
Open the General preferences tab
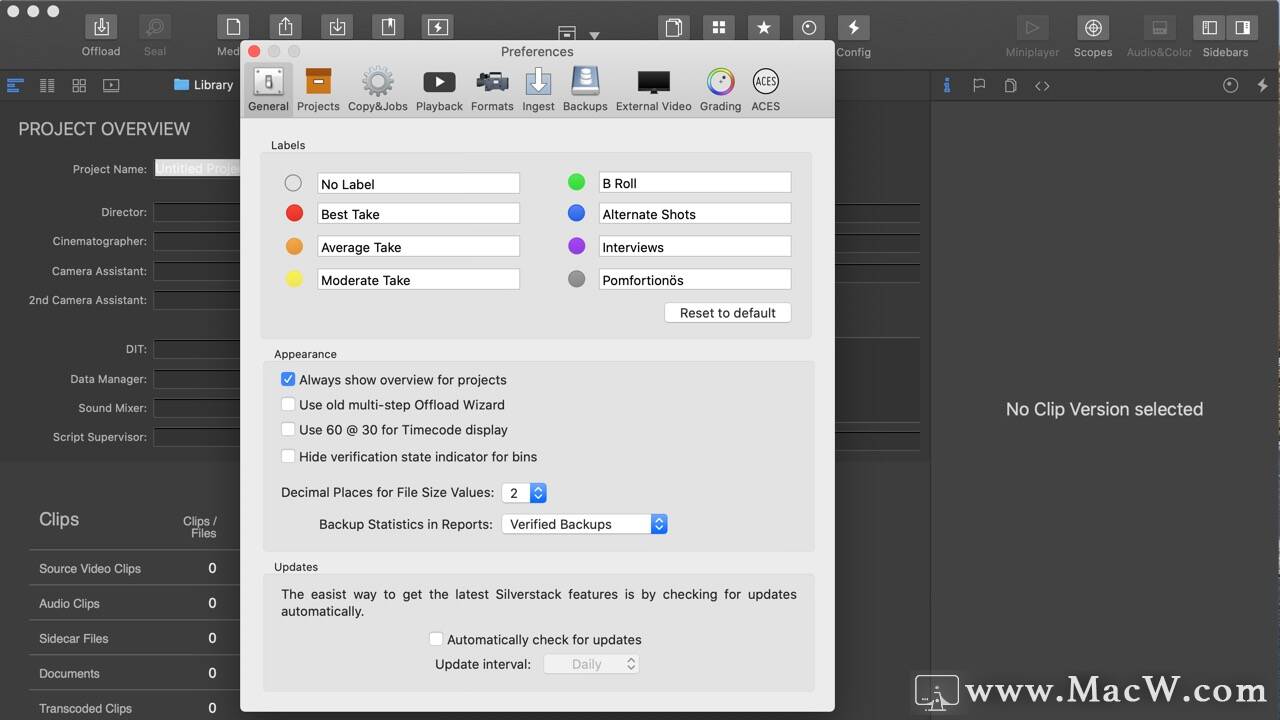268,89
